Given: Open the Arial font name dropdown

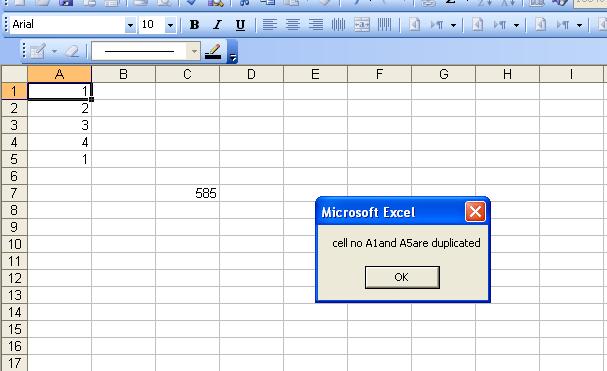Looking at the screenshot, I should click(x=130, y=25).
